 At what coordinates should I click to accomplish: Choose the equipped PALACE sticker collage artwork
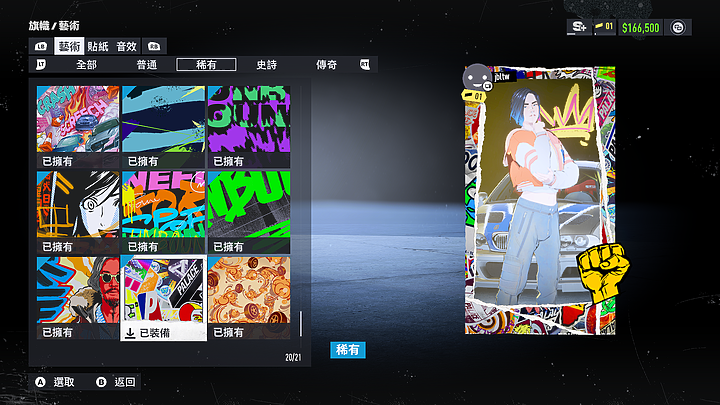pos(163,298)
